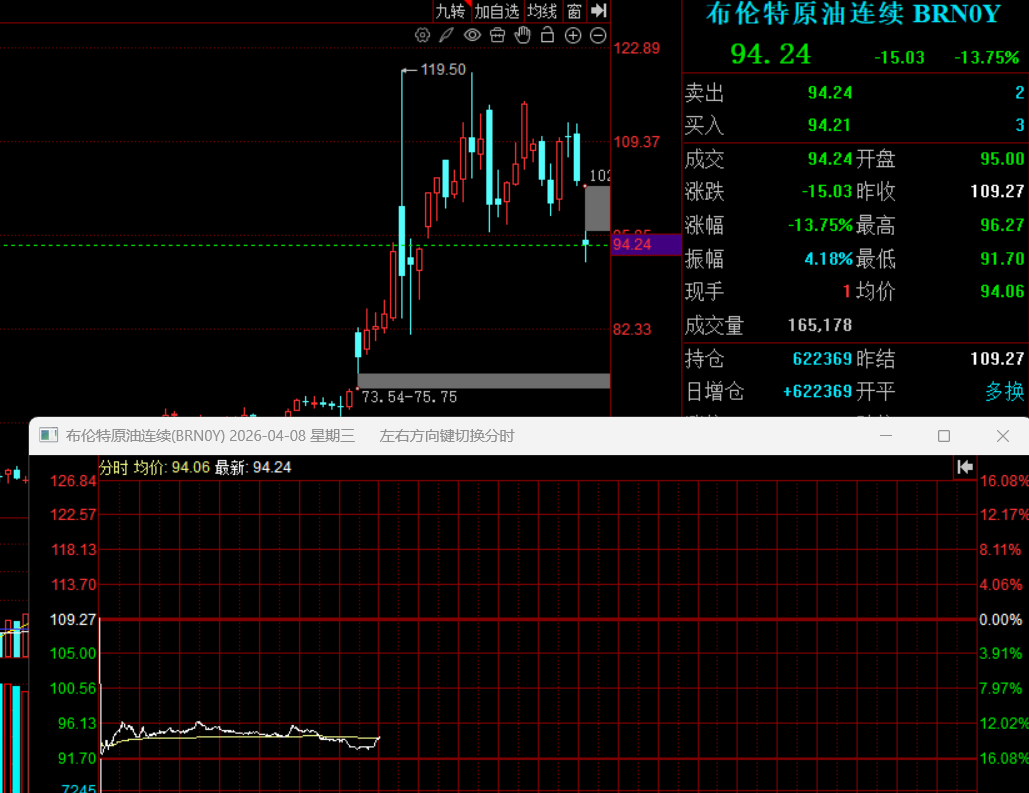Toggle the 均线 moving average button
This screenshot has width=1029, height=793.
[542, 11]
